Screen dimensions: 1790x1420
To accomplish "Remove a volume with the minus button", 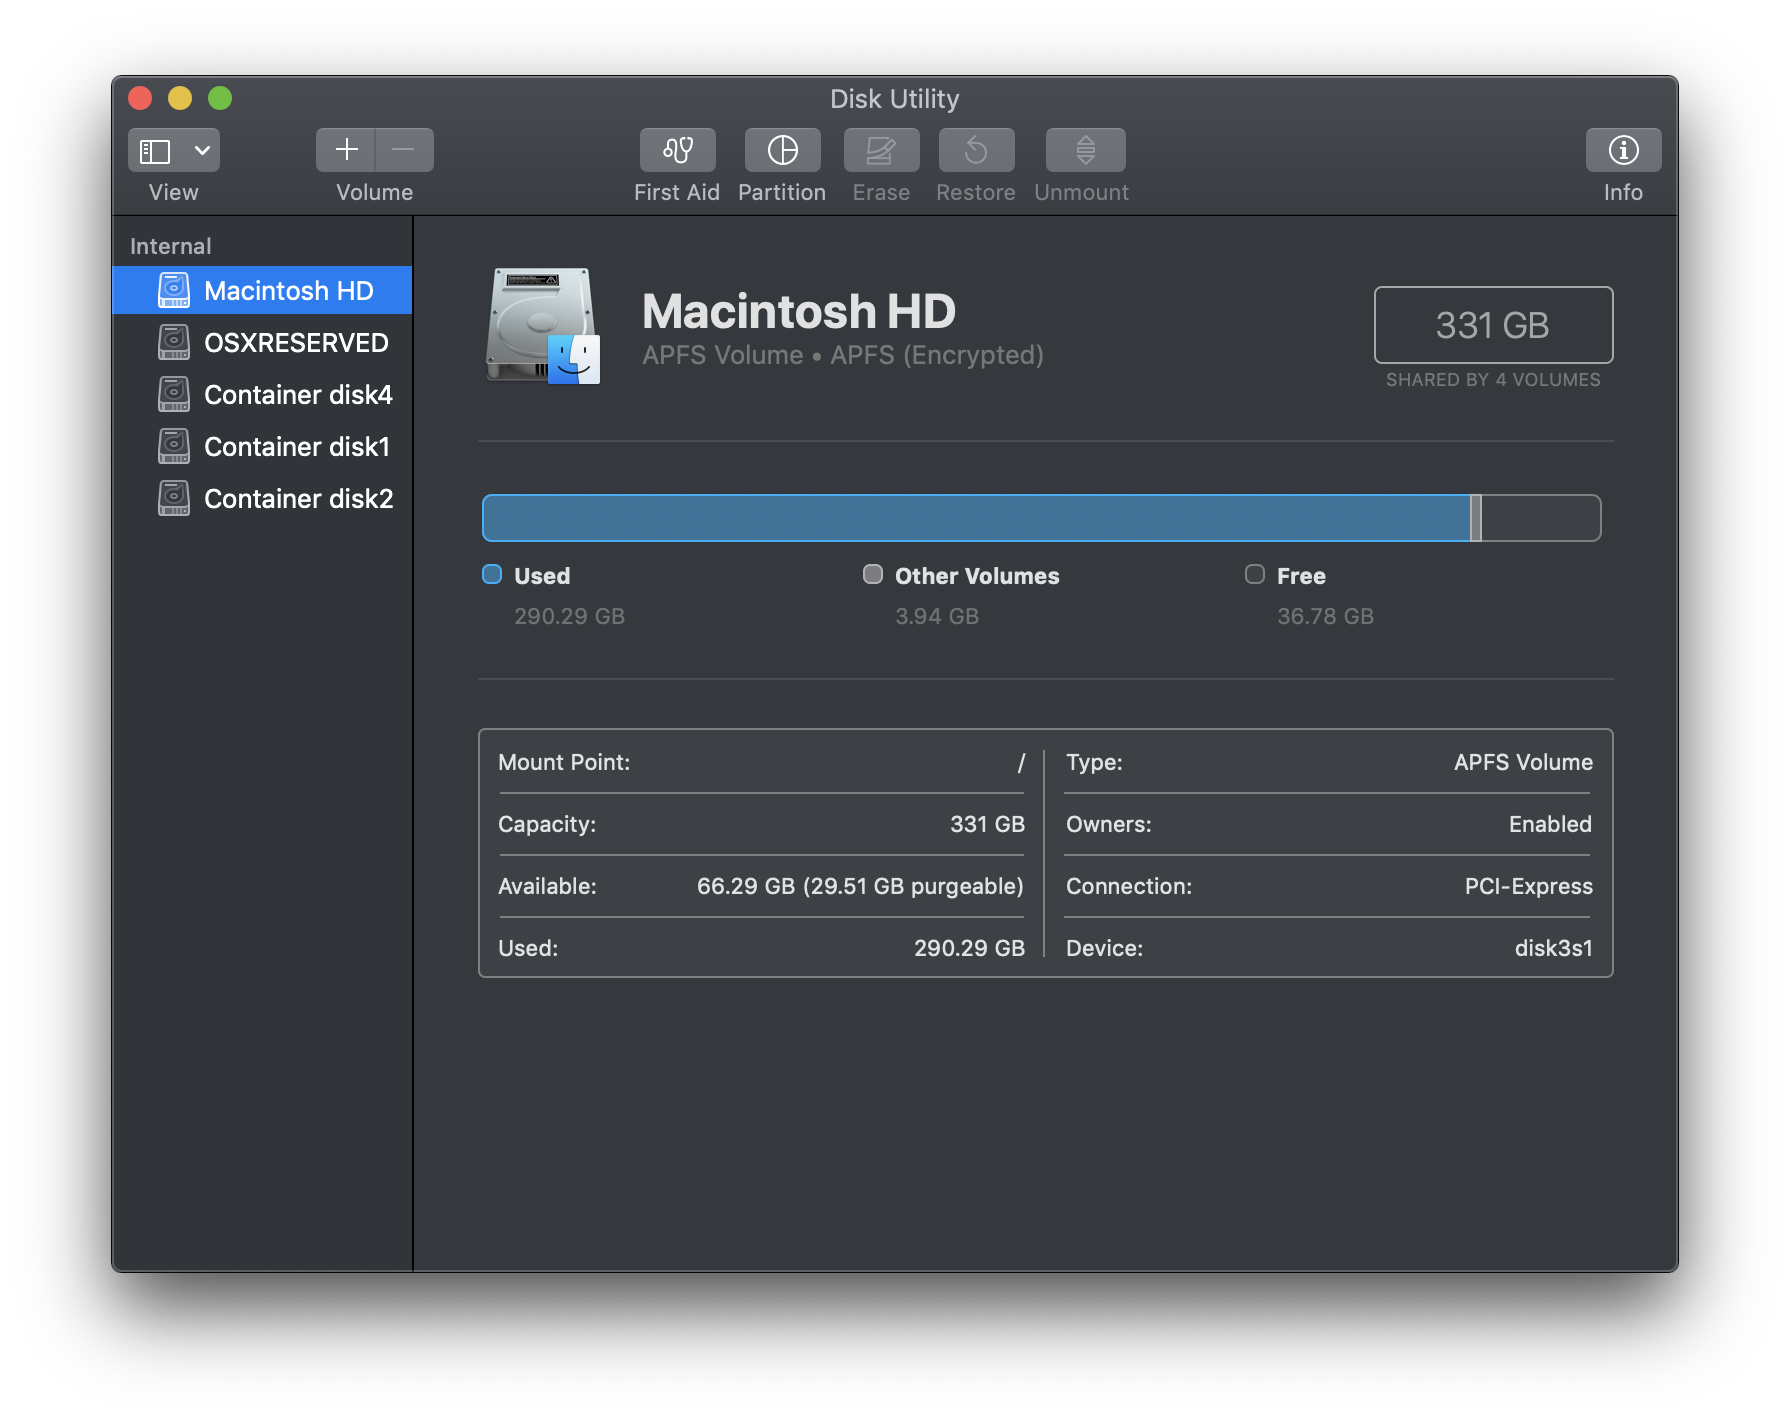I will 404,150.
